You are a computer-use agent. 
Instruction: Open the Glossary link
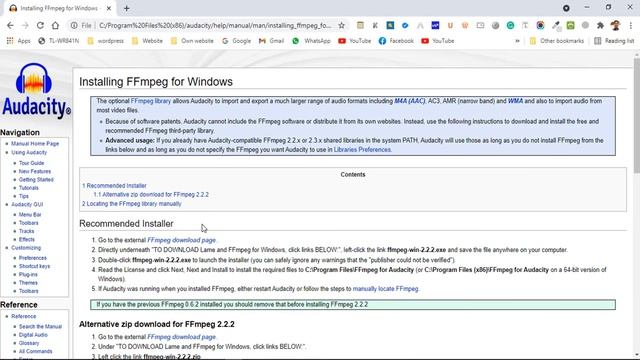pyautogui.click(x=29, y=343)
